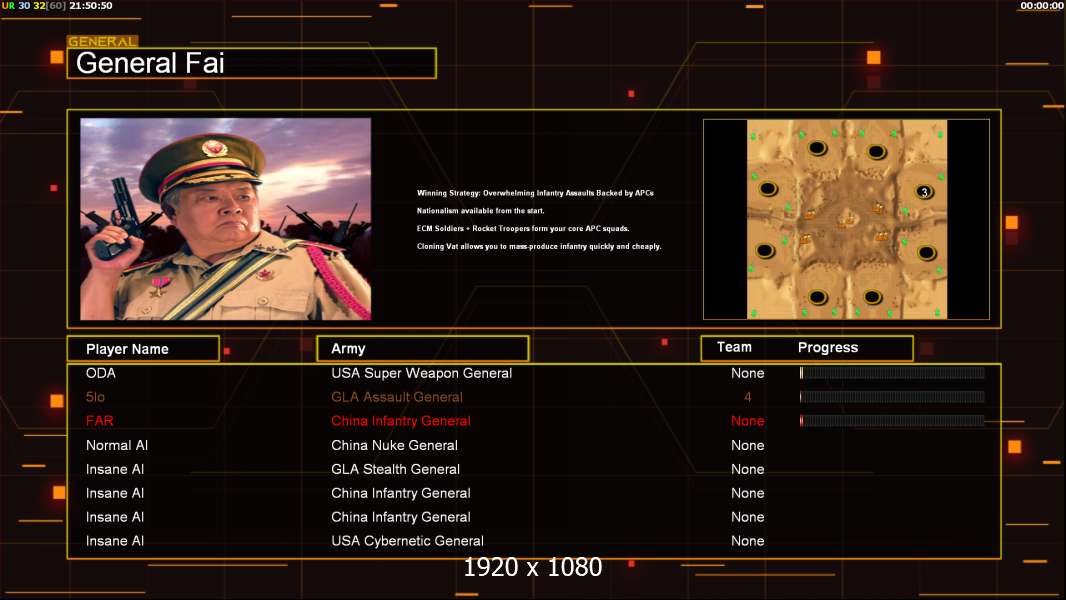Click the FAR player loading progress bar
Image resolution: width=1066 pixels, height=600 pixels.
pyautogui.click(x=892, y=421)
